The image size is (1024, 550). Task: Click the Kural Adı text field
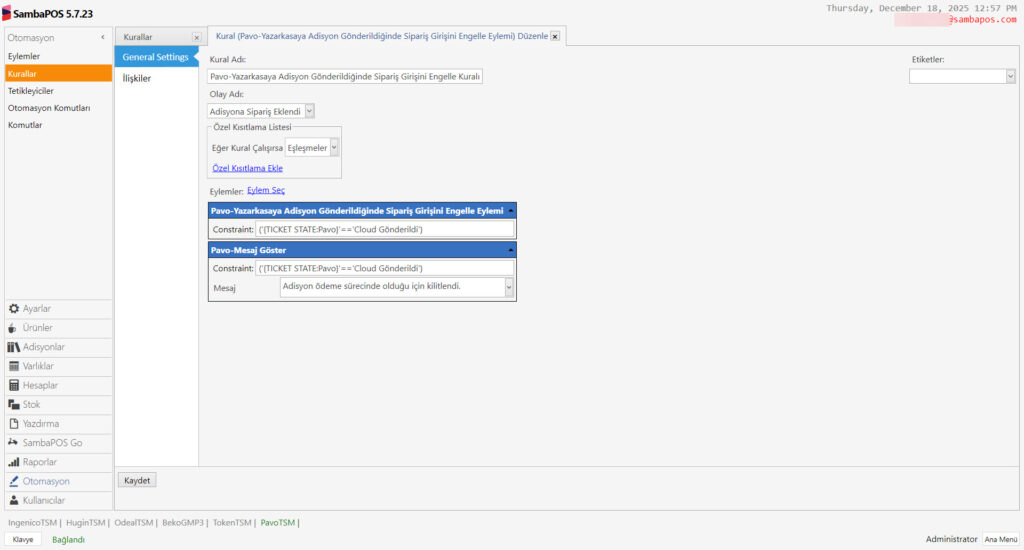click(345, 76)
